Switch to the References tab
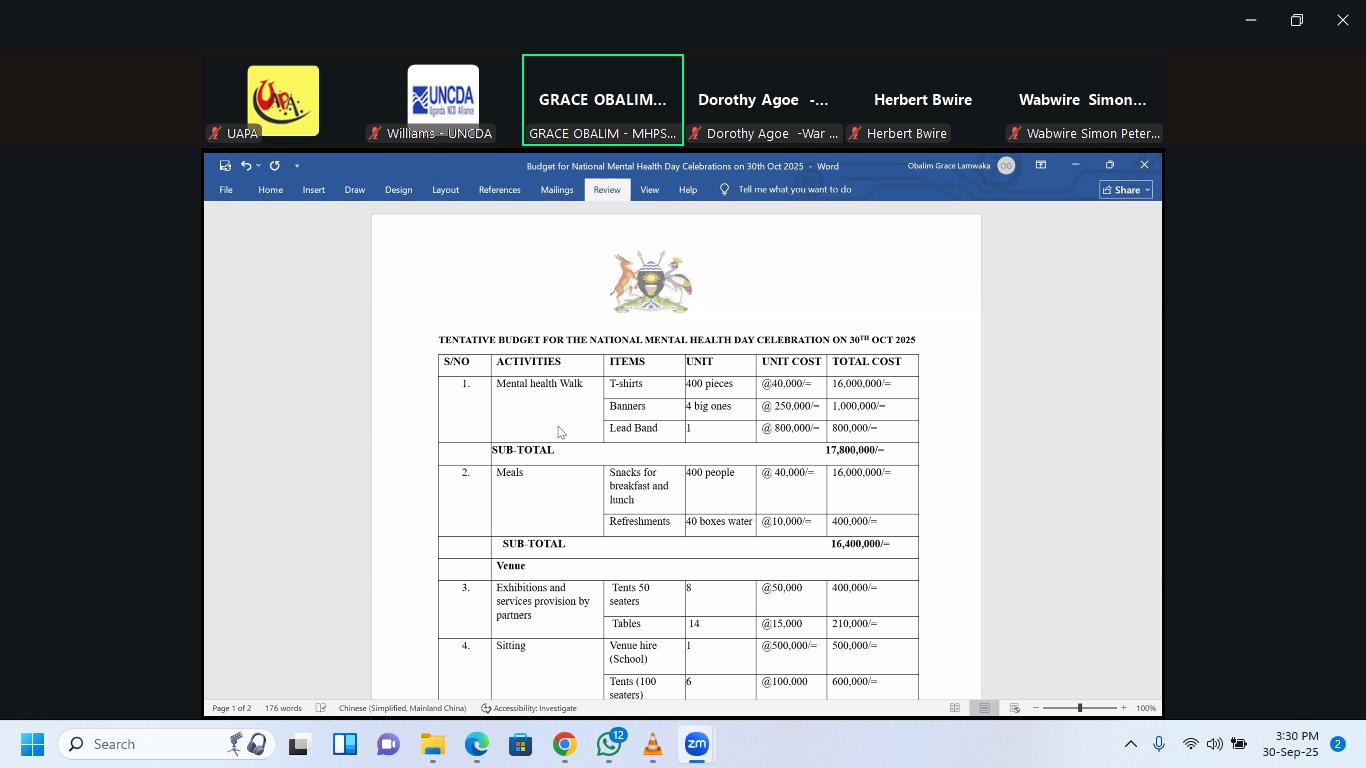Screen dimensions: 1366x768 [x=499, y=190]
